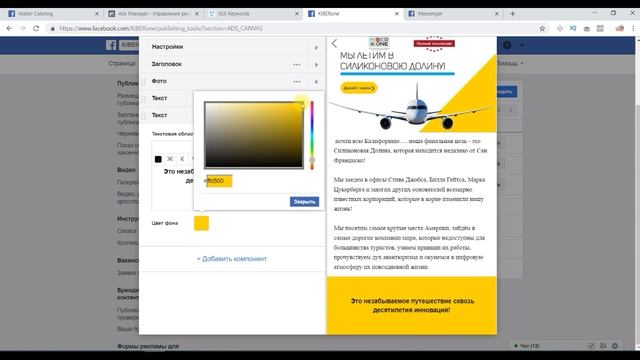This screenshot has width=640, height=360.
Task: Toggle bold with the Ж button
Action: 170,159
